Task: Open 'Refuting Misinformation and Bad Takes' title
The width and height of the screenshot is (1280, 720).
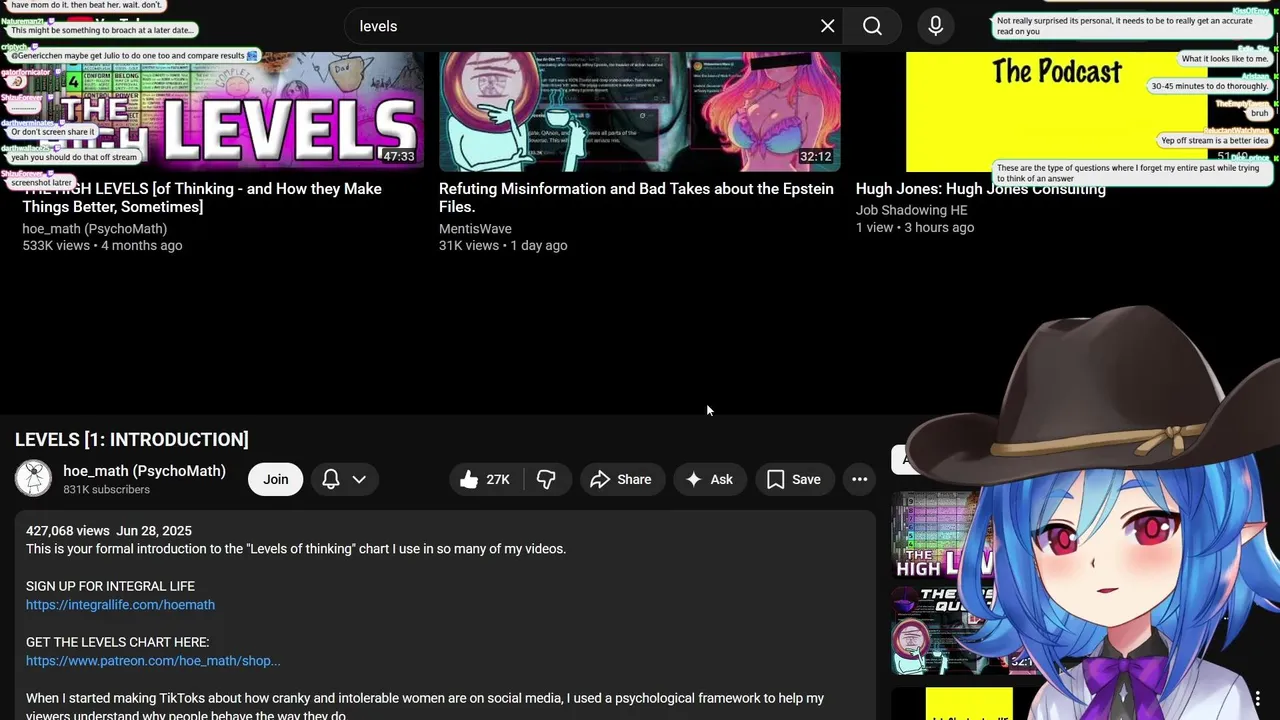Action: pos(636,198)
